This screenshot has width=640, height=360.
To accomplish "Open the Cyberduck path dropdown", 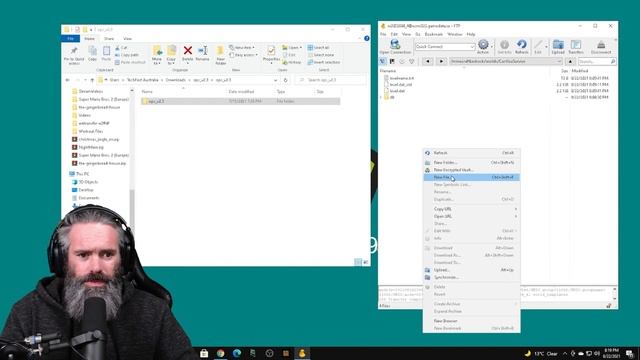I will point(559,61).
